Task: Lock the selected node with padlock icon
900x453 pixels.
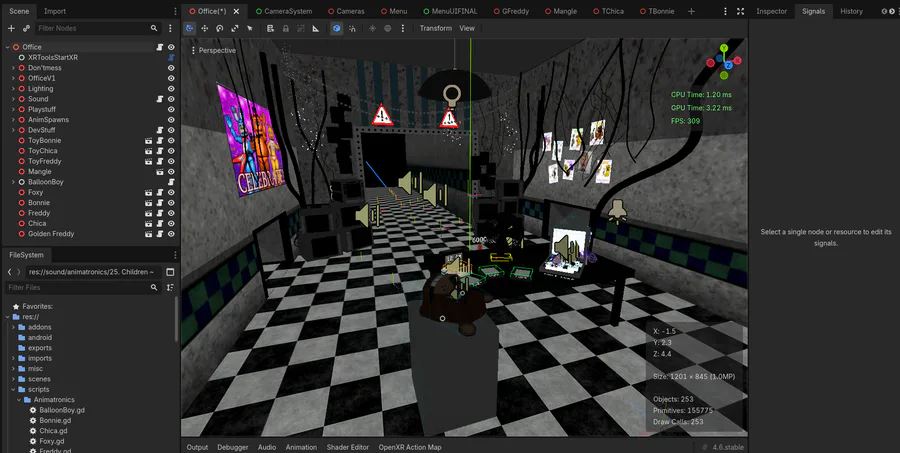Action: click(285, 28)
